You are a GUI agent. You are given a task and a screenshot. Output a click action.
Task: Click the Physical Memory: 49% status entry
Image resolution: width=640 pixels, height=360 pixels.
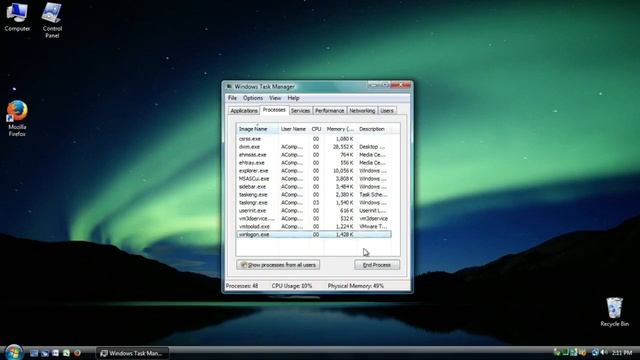pos(356,286)
